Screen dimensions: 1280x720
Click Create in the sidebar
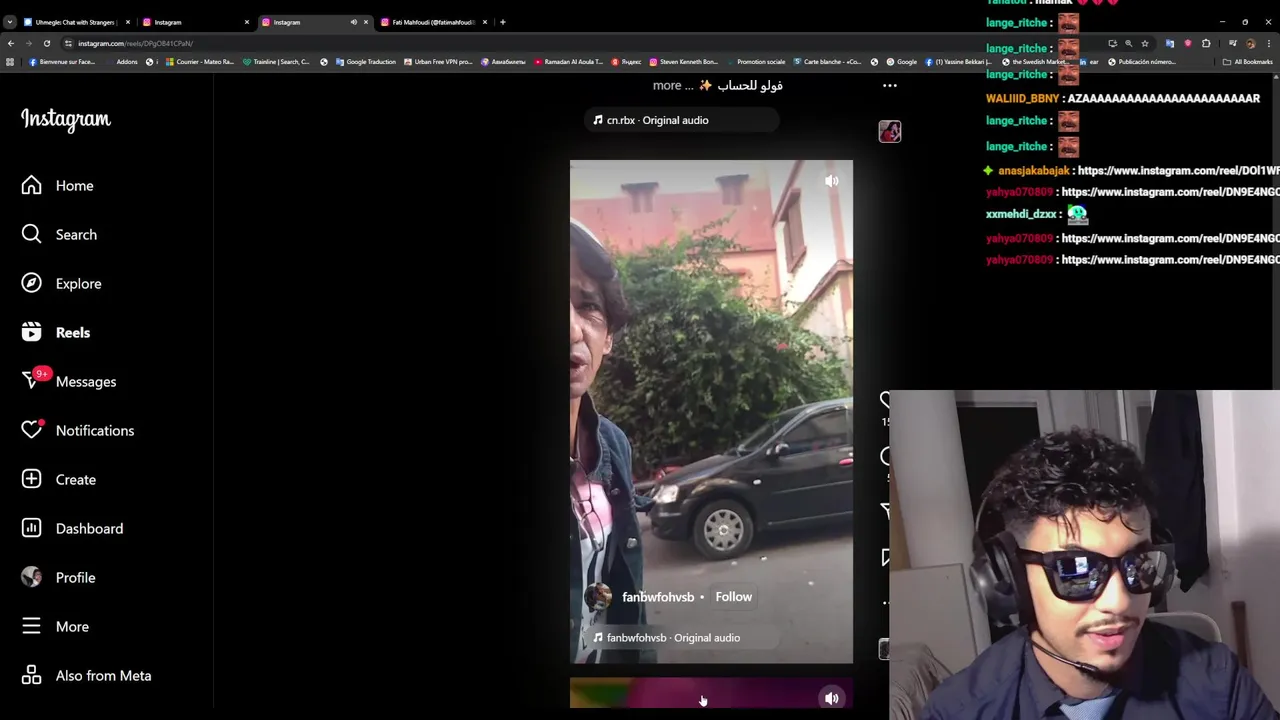pyautogui.click(x=58, y=479)
